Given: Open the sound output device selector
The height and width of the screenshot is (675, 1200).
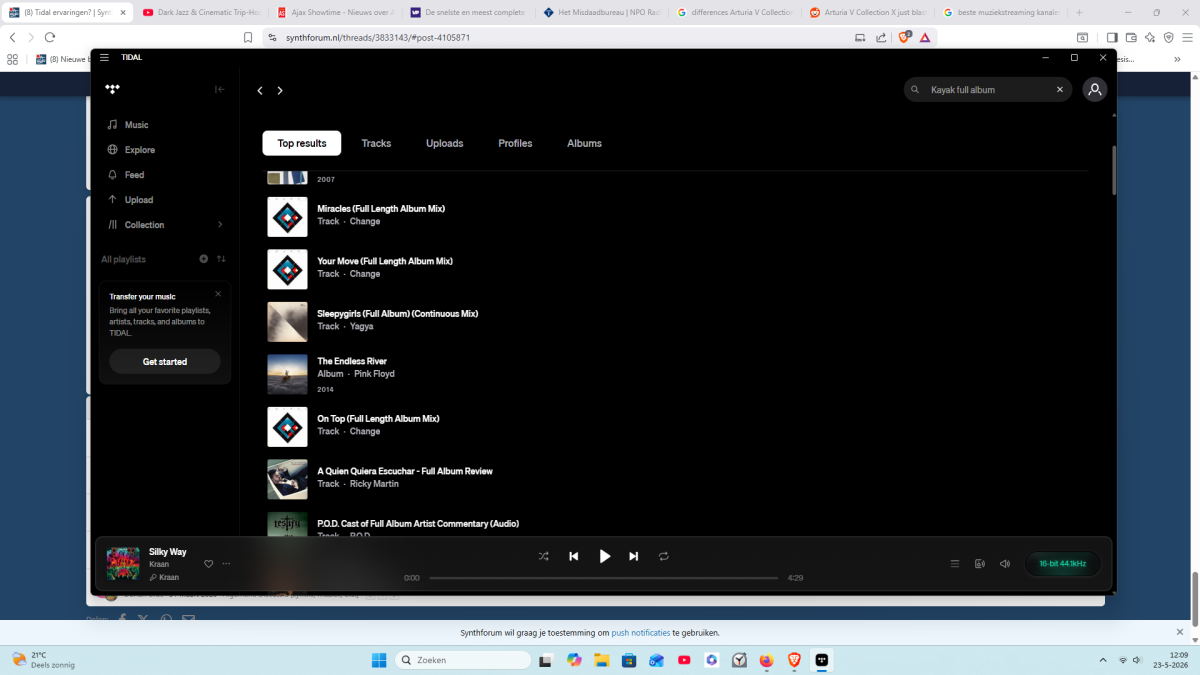Looking at the screenshot, I should [980, 564].
